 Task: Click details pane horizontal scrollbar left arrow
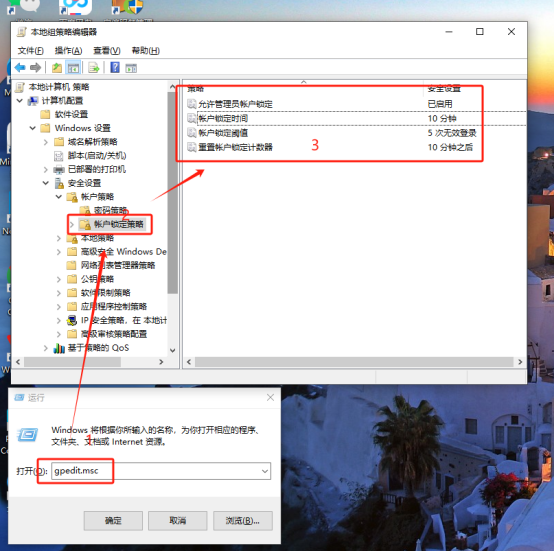189,362
